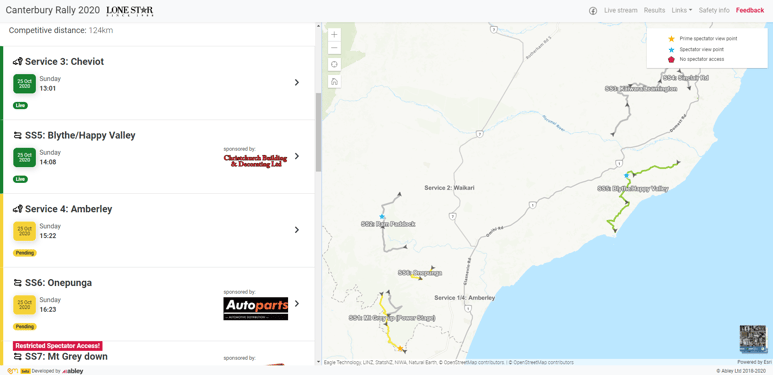The height and width of the screenshot is (375, 773).
Task: Expand Service 4: Amberley details arrow
Action: coord(297,230)
